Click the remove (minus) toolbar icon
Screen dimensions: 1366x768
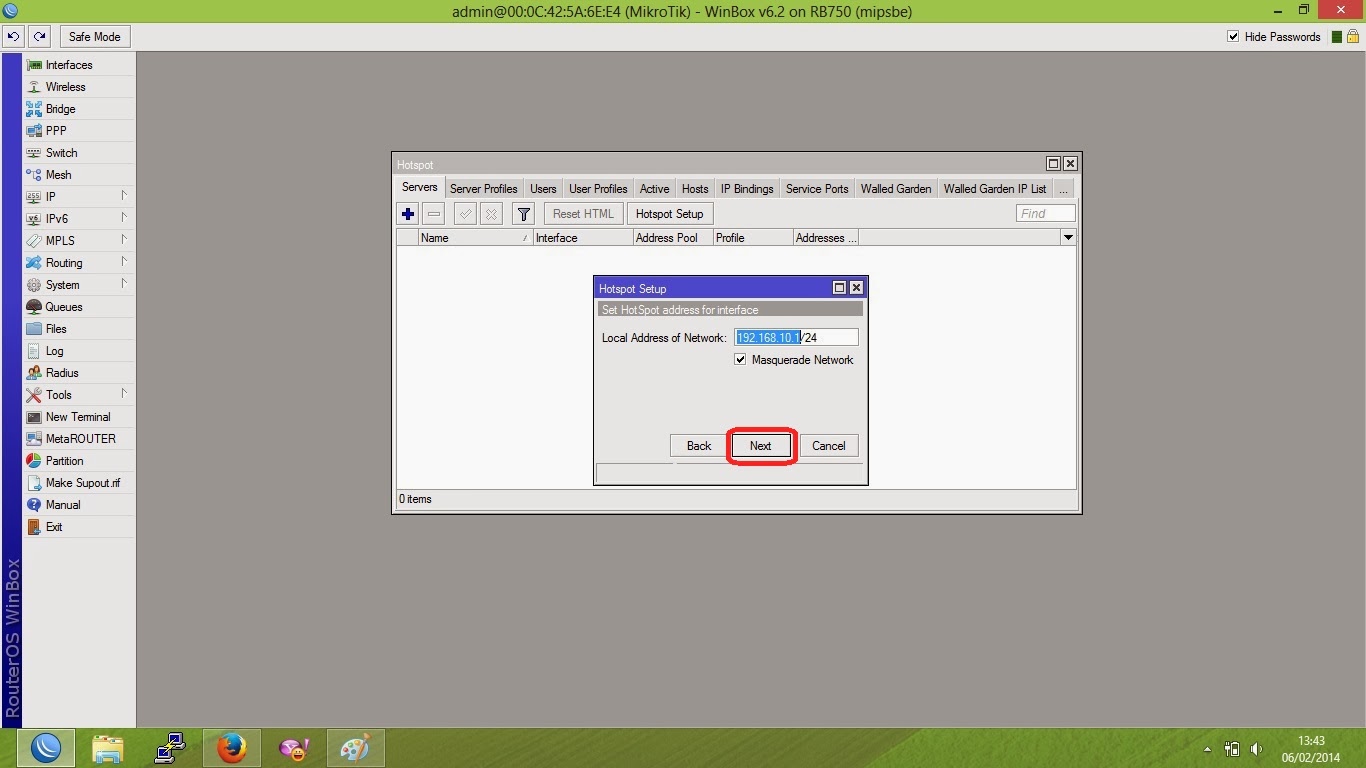pyautogui.click(x=434, y=214)
